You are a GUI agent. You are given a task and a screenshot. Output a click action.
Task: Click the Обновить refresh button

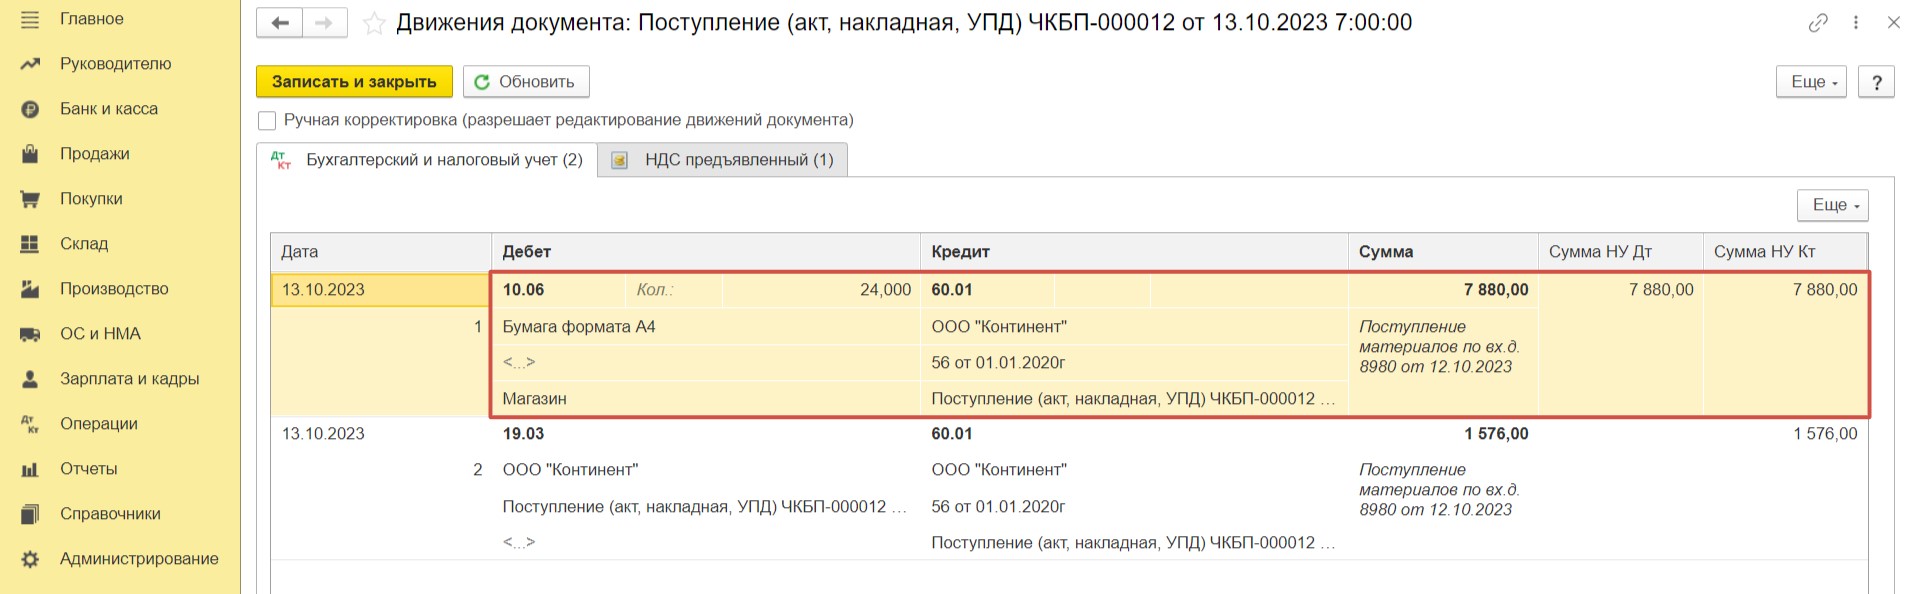coord(526,82)
